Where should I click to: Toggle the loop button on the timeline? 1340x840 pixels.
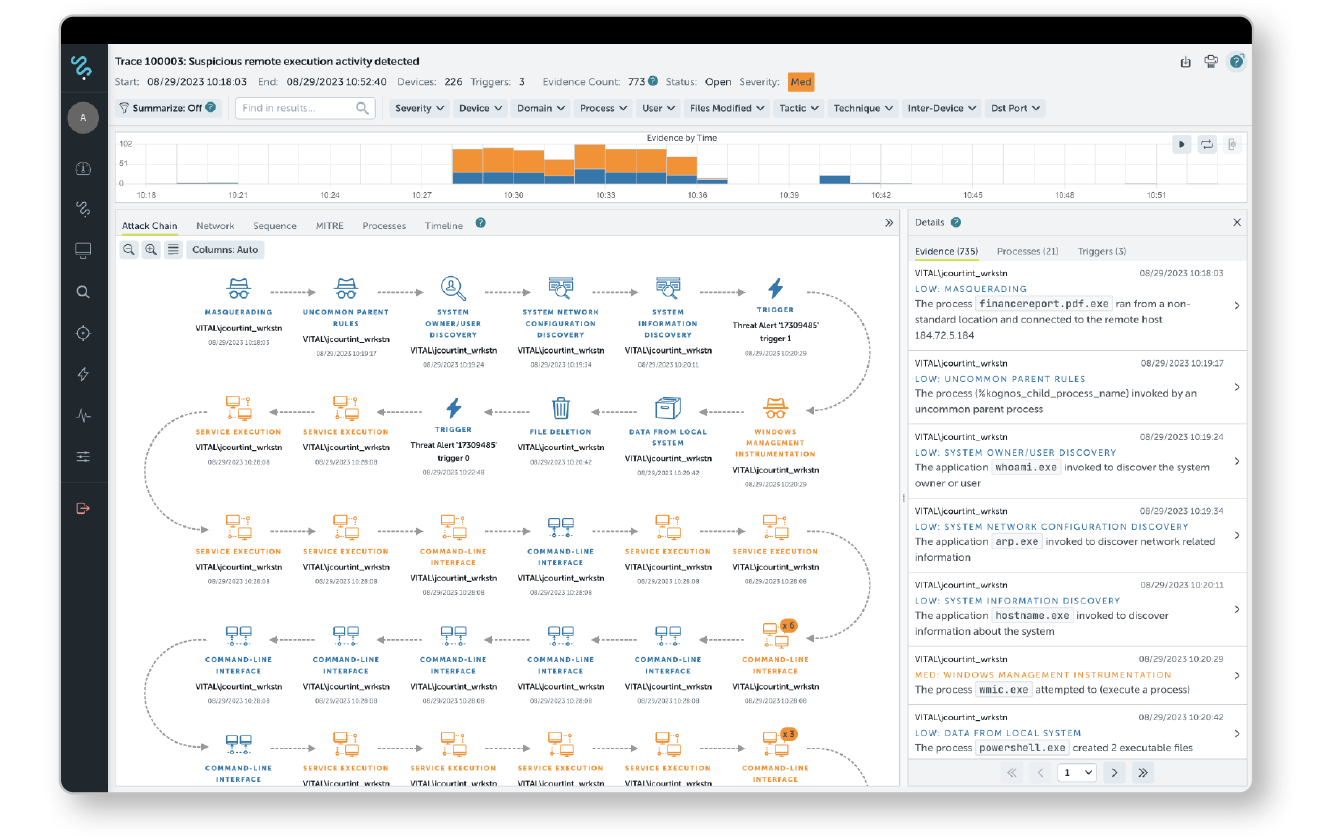(1207, 145)
